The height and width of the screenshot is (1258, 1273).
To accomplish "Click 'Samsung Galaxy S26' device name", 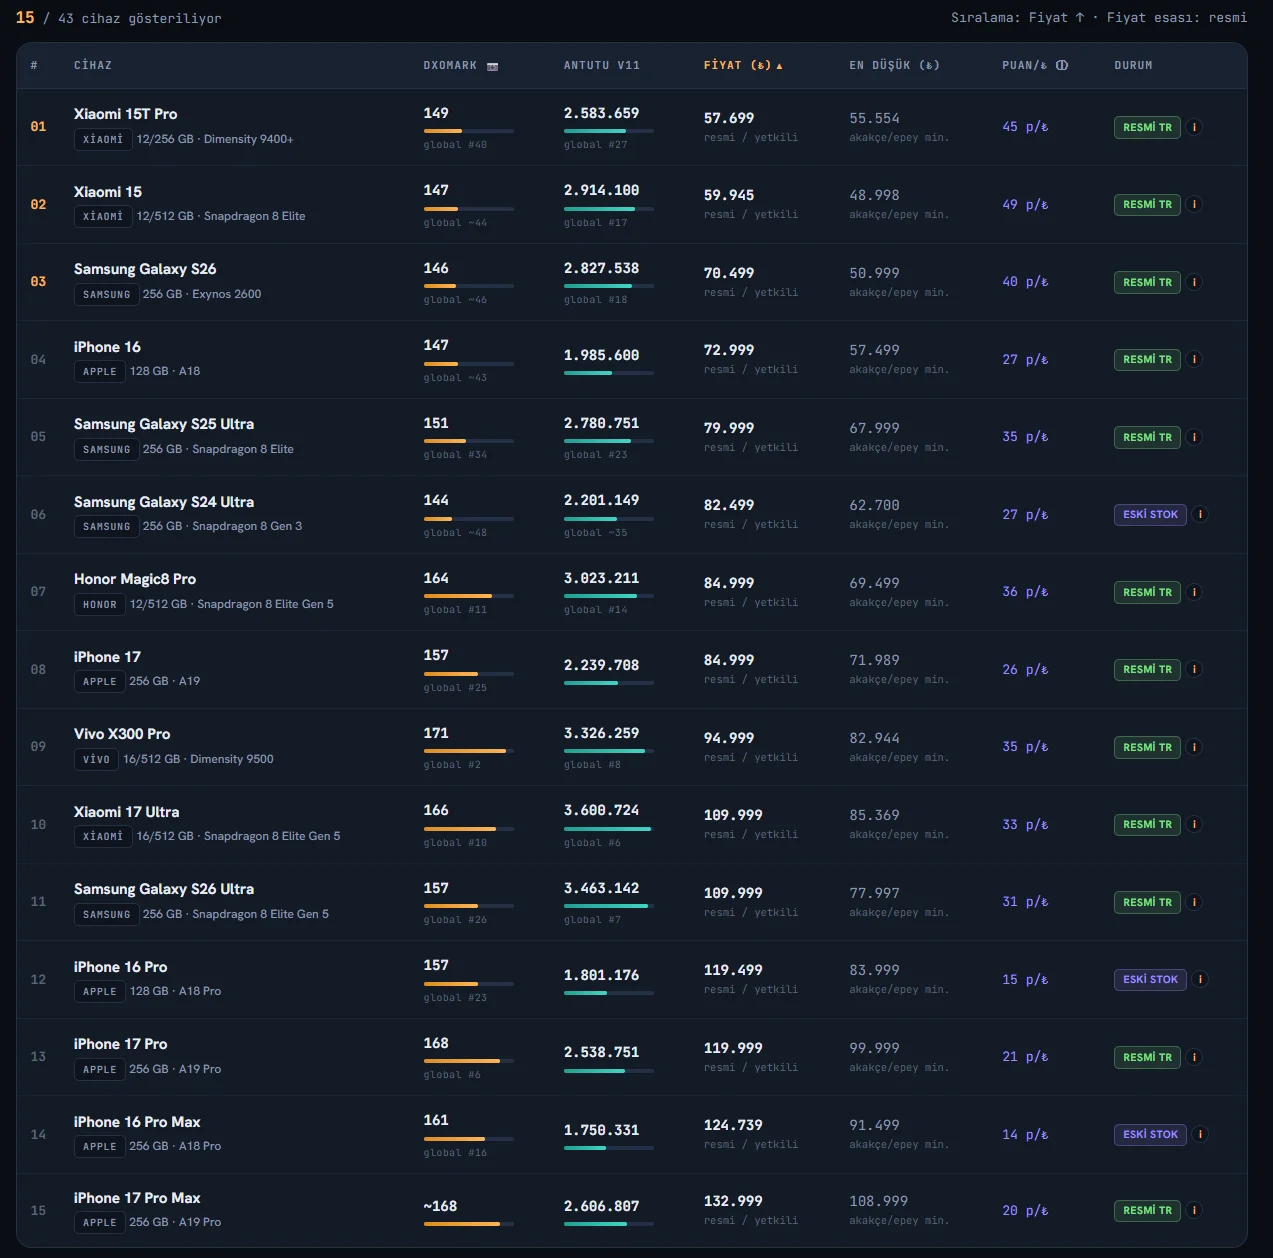I will pyautogui.click(x=145, y=269).
